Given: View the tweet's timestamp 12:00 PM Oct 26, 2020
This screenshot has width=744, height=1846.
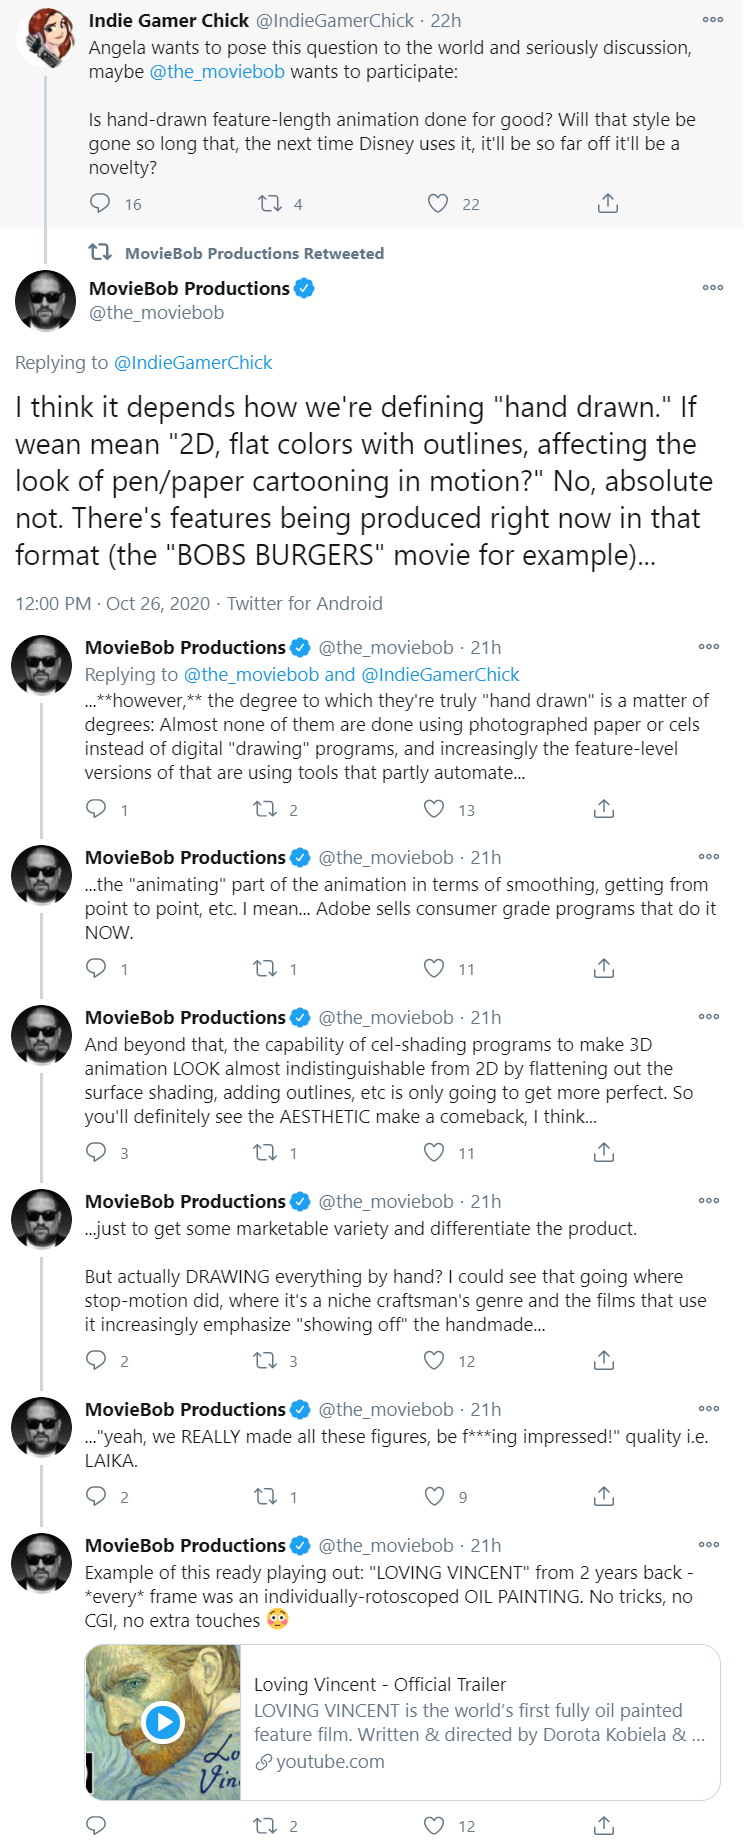Looking at the screenshot, I should pos(113,604).
